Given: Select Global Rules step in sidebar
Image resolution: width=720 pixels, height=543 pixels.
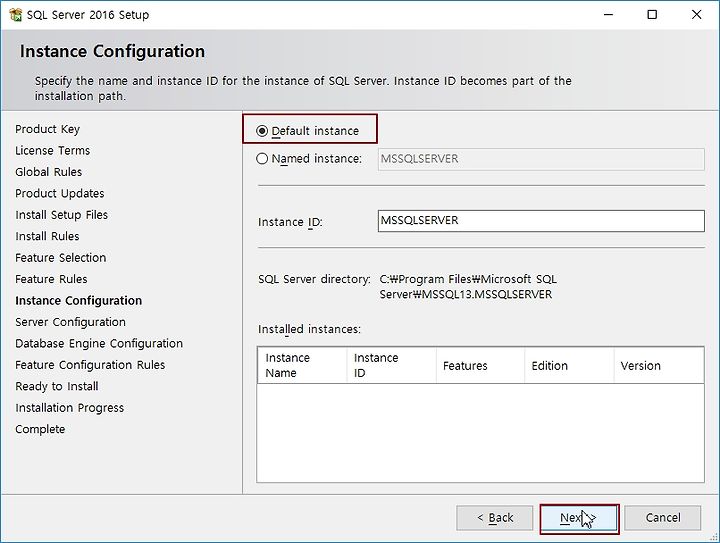Looking at the screenshot, I should (48, 172).
